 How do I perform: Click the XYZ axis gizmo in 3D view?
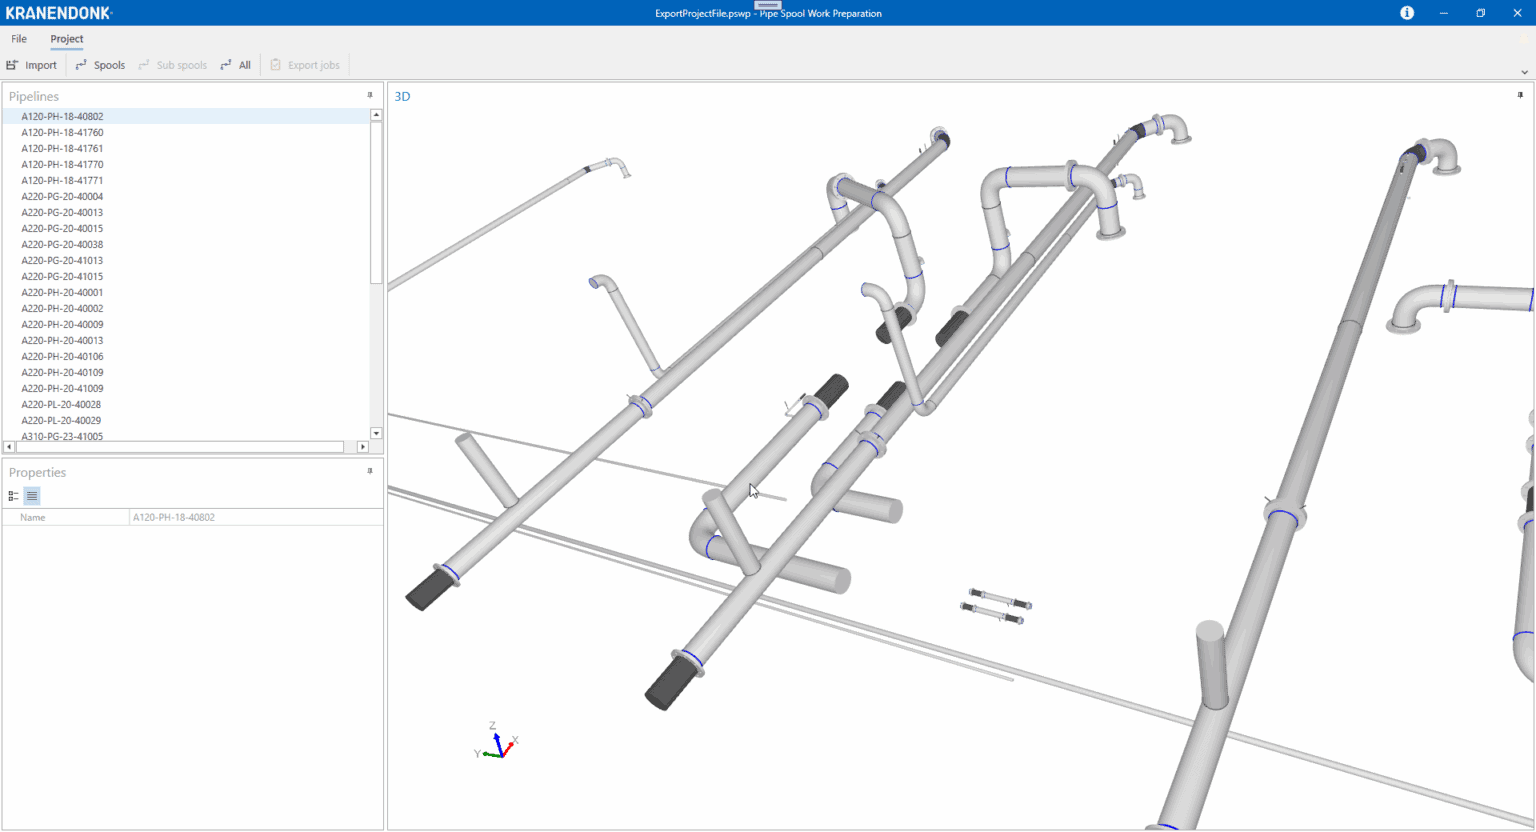496,741
